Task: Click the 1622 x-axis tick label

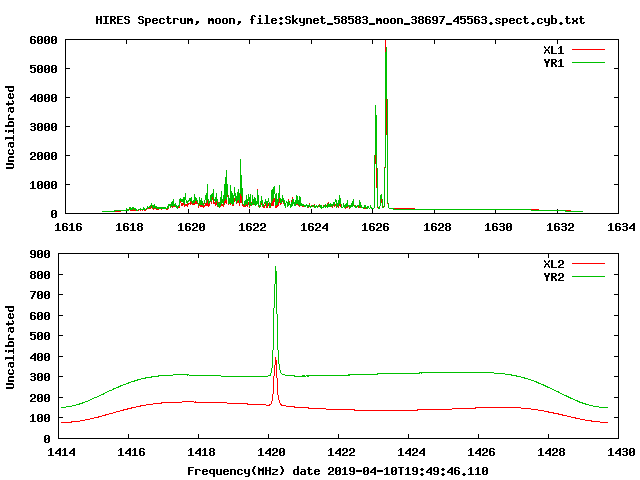Action: (x=252, y=227)
